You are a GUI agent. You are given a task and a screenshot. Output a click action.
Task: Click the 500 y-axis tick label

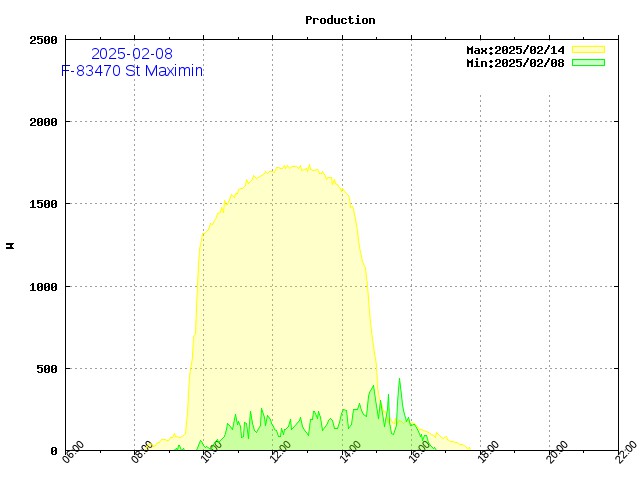click(x=46, y=369)
